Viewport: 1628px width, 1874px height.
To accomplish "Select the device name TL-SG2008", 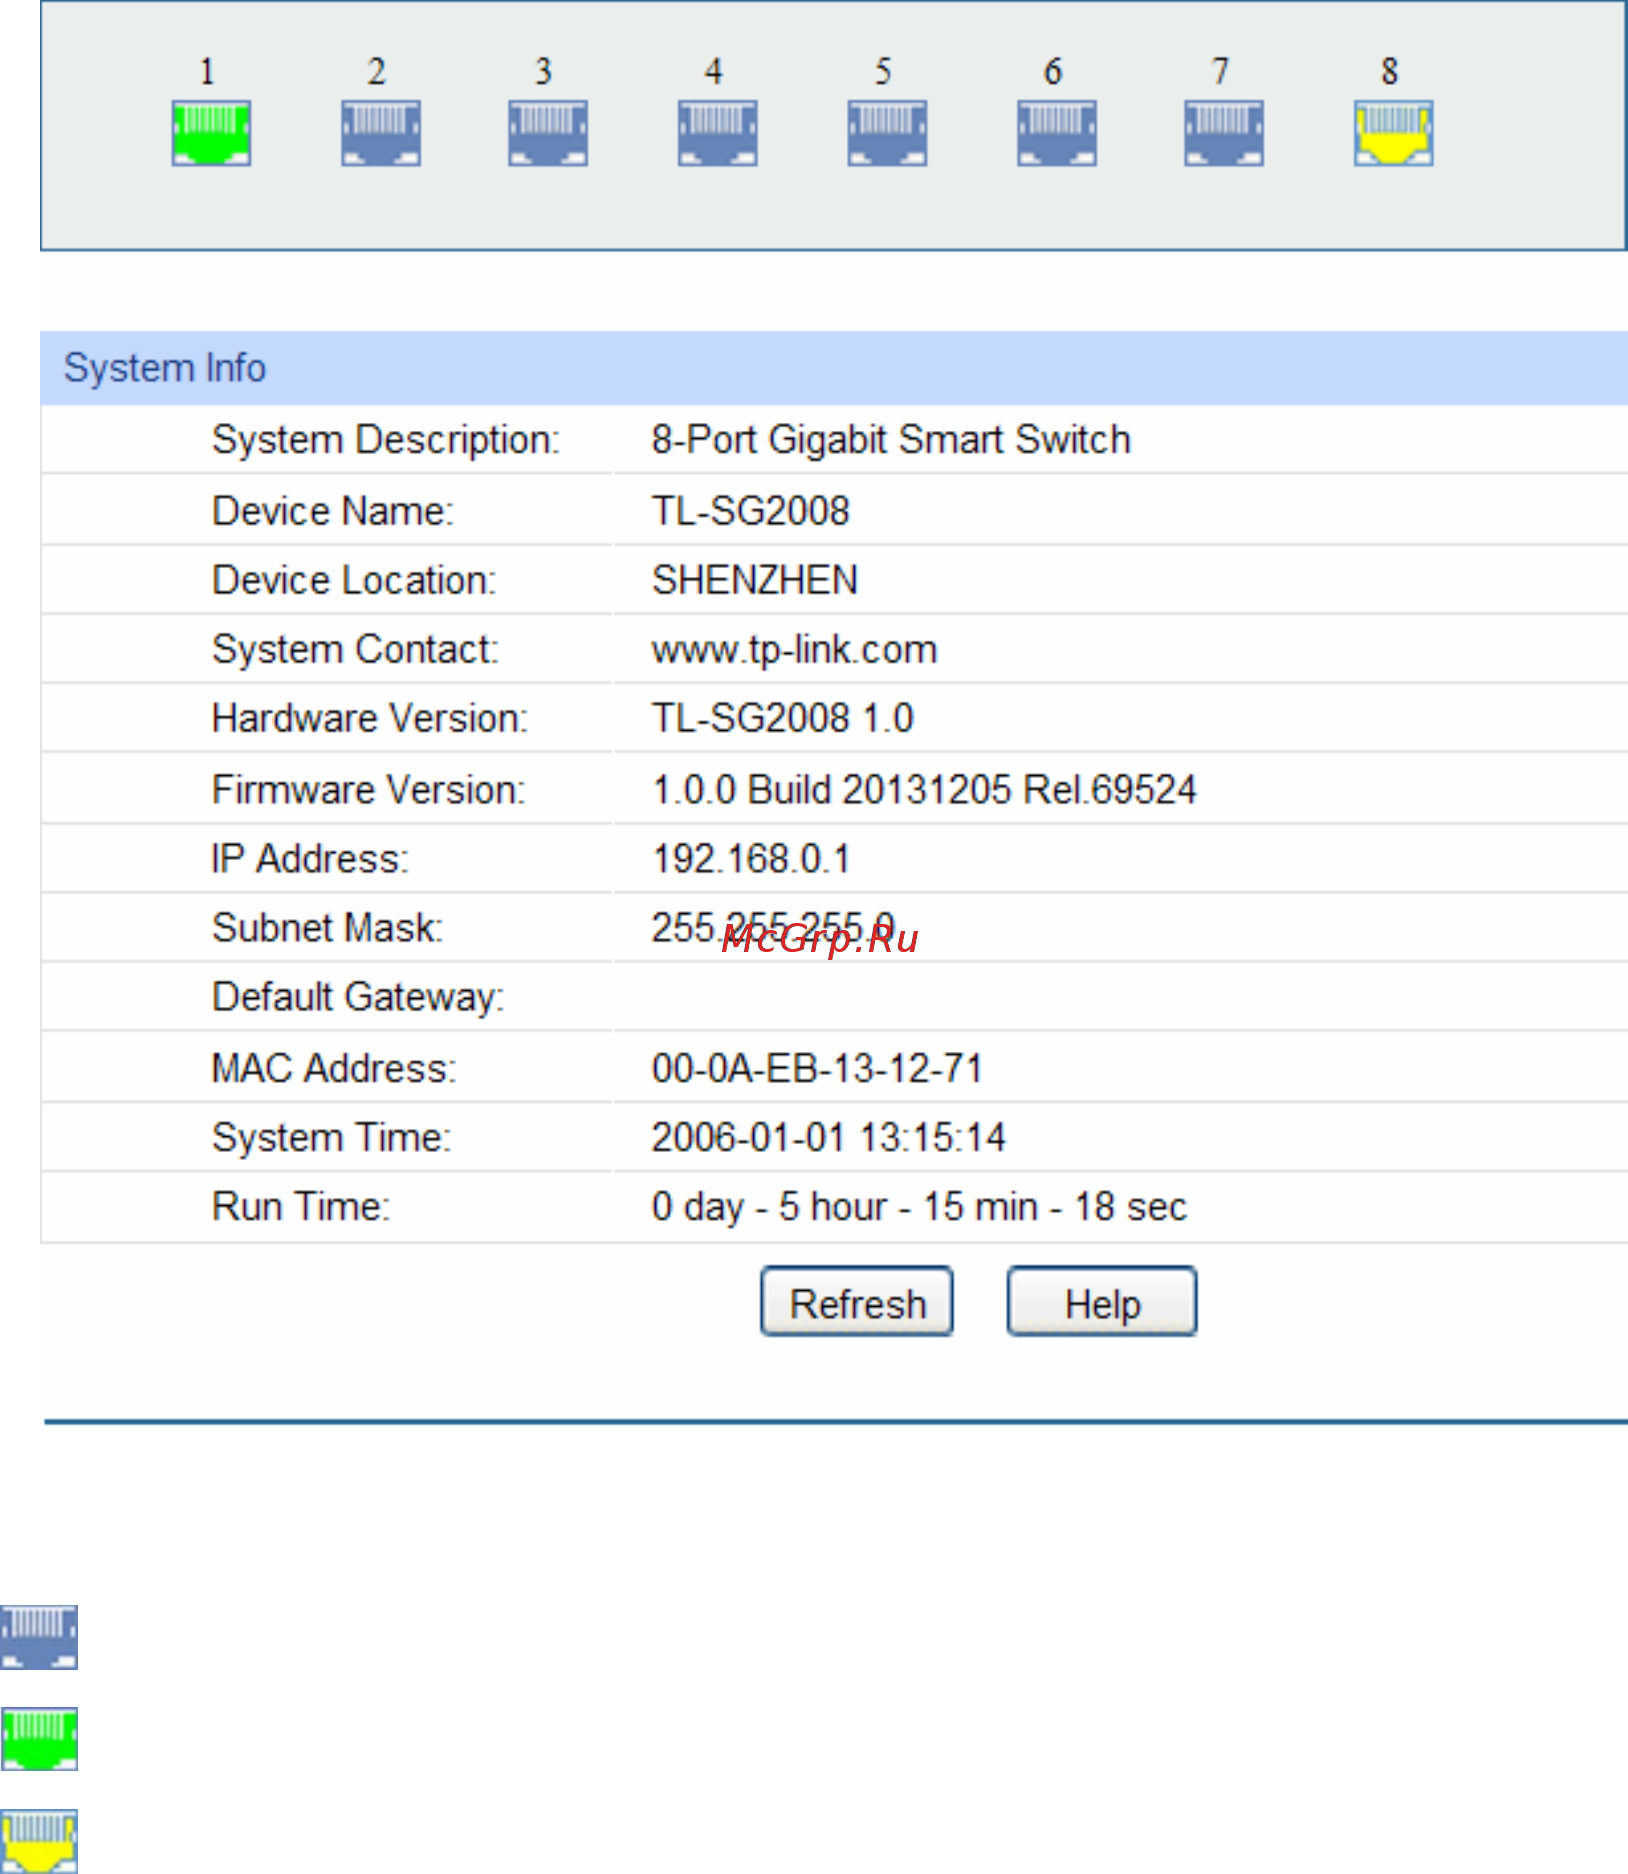I will [751, 511].
